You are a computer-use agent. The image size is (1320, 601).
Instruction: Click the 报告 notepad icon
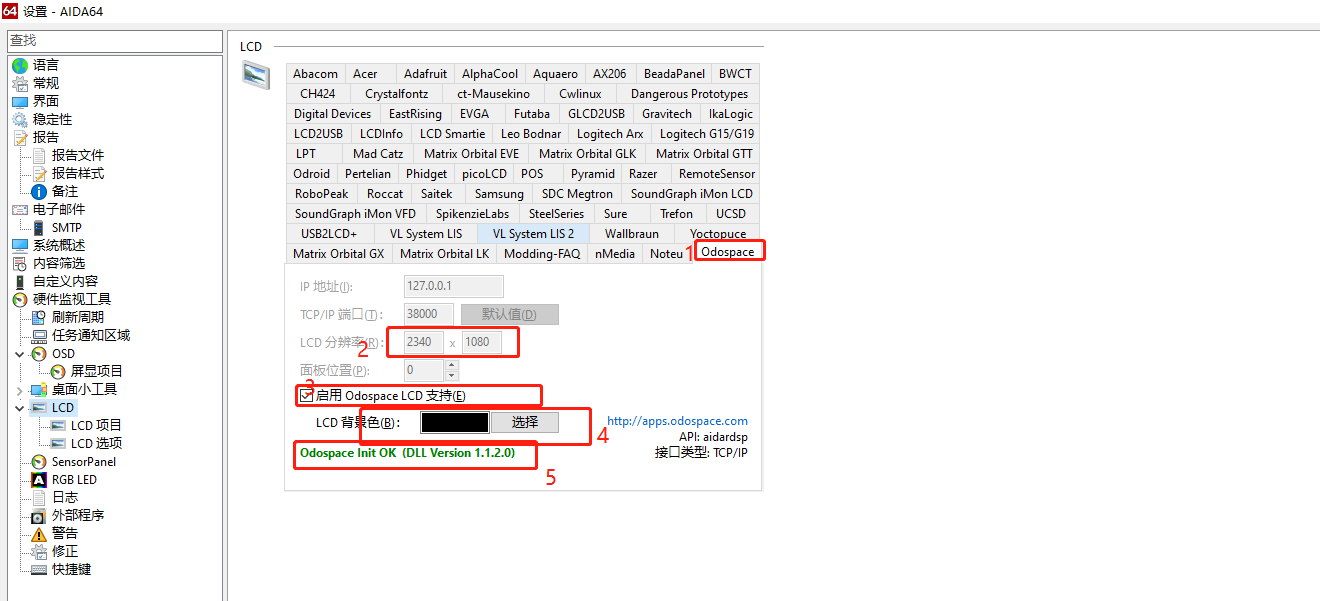(20, 137)
